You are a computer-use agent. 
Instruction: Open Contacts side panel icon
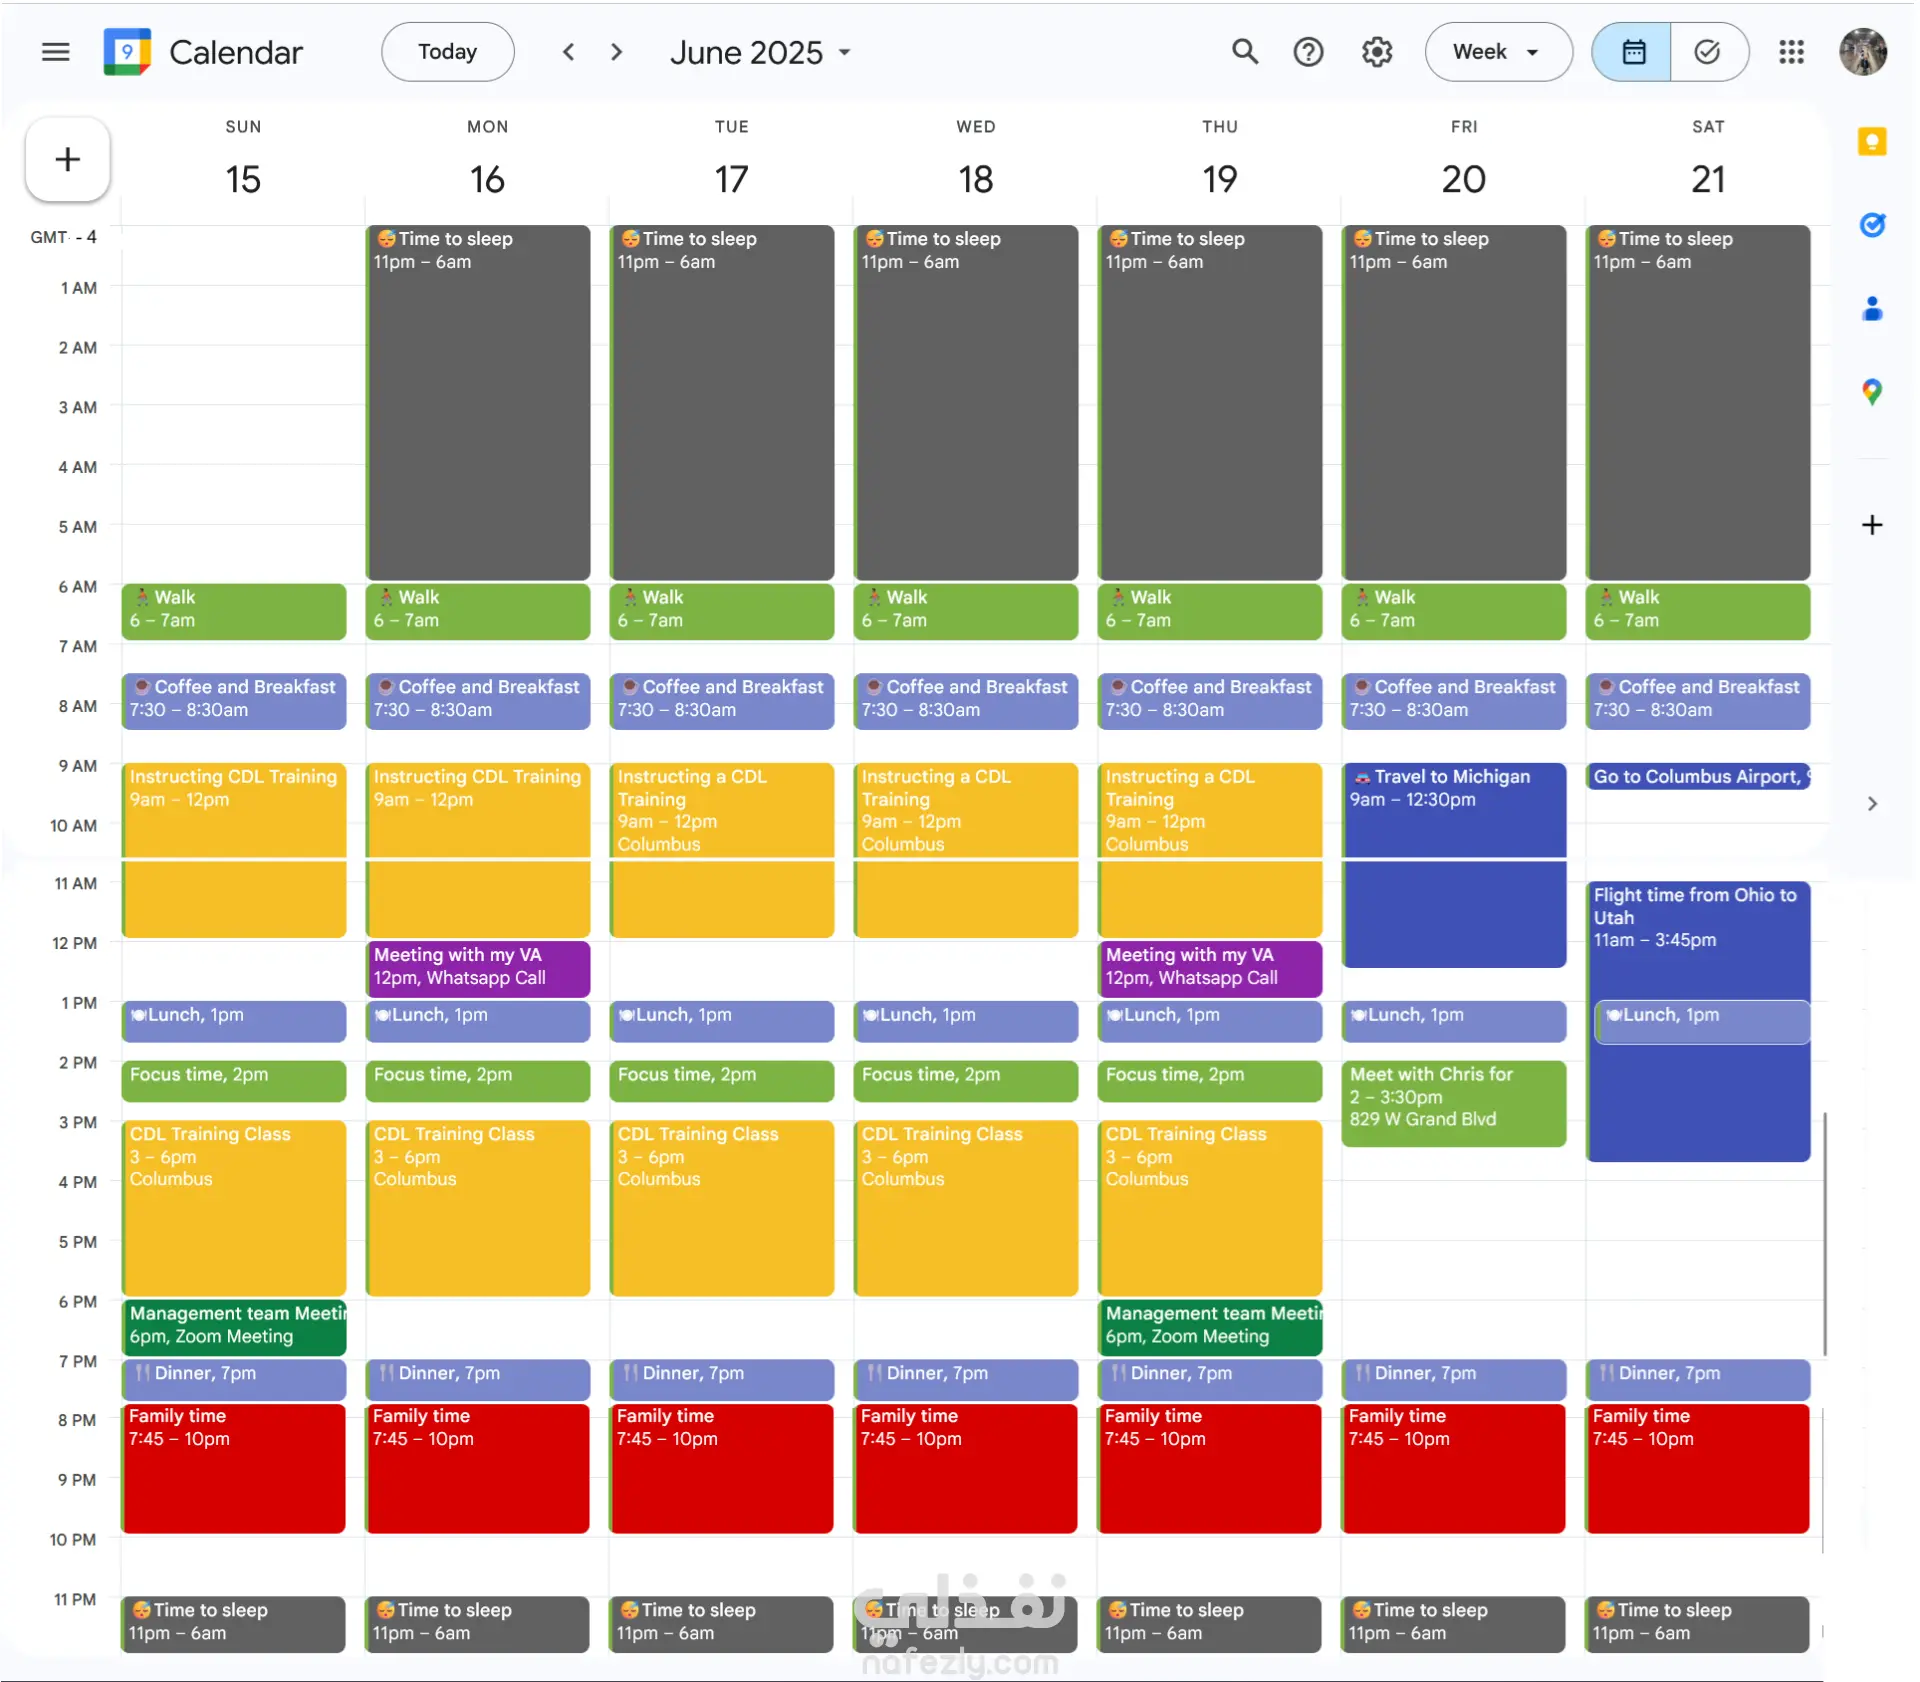[1872, 309]
